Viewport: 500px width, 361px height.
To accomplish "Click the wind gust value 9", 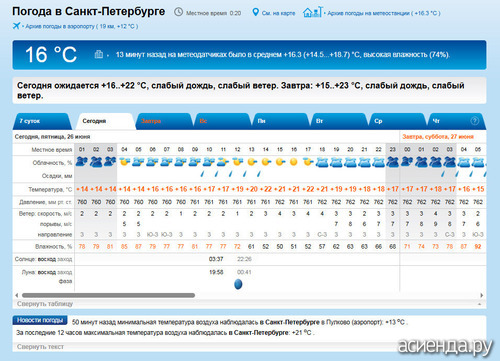I will 435,224.
